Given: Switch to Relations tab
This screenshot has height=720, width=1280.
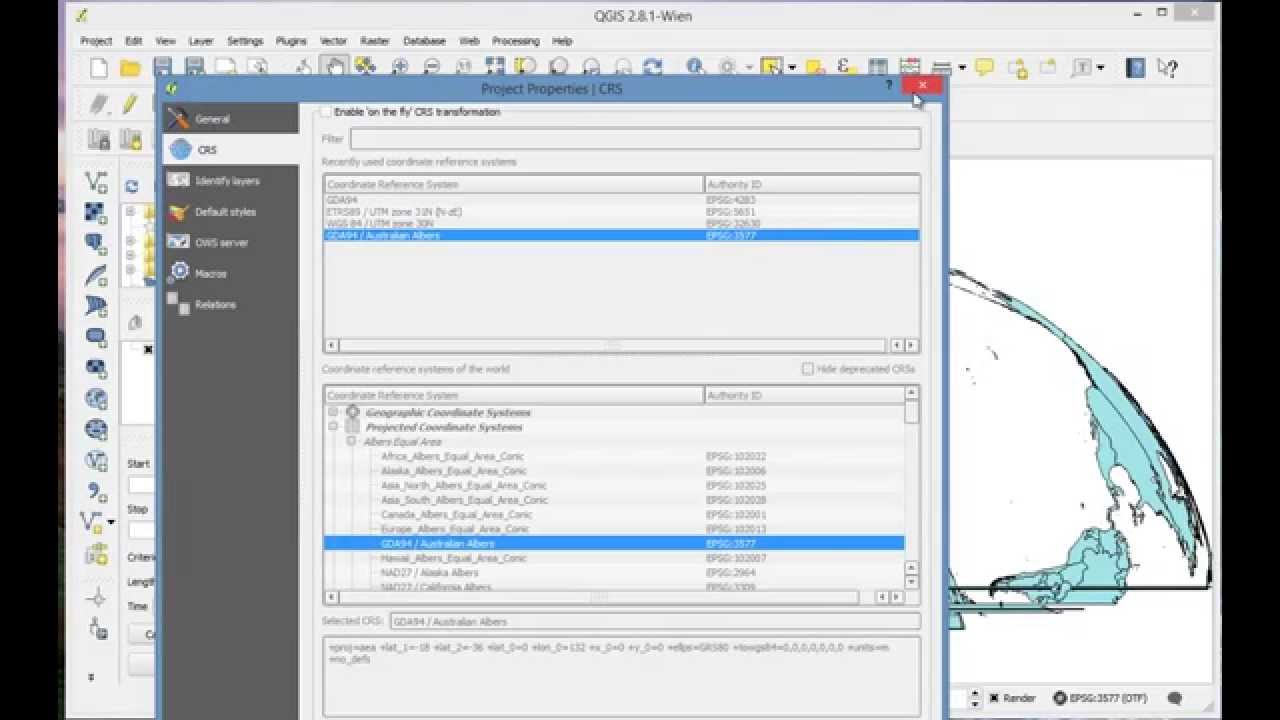Looking at the screenshot, I should pos(231,304).
